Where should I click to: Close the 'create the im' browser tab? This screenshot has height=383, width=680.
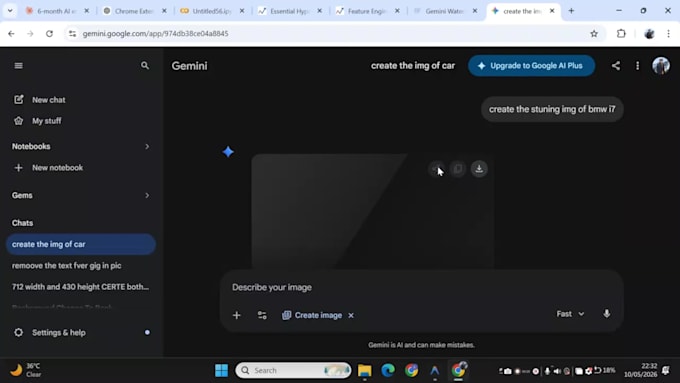[552, 11]
